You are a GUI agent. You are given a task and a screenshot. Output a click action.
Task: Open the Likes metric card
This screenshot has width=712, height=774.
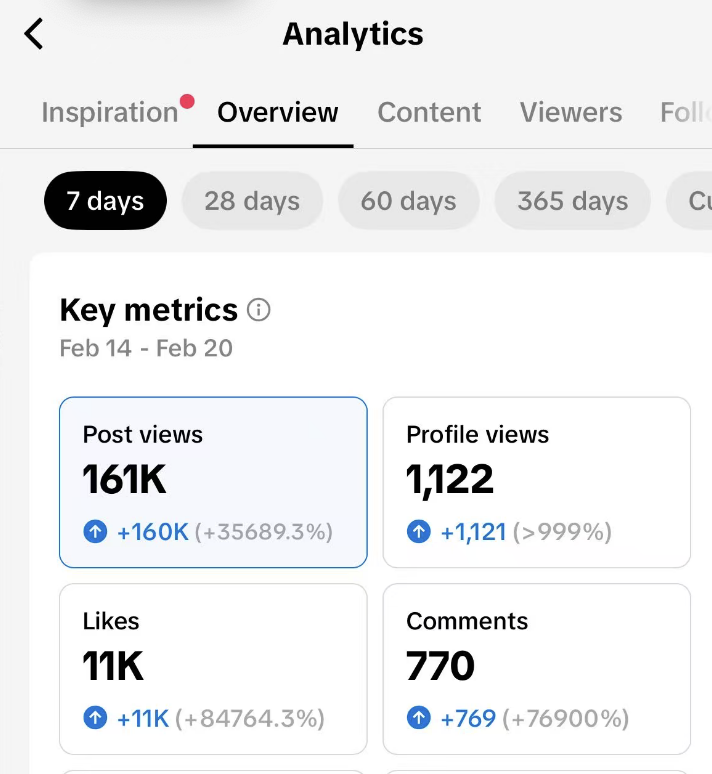(213, 668)
